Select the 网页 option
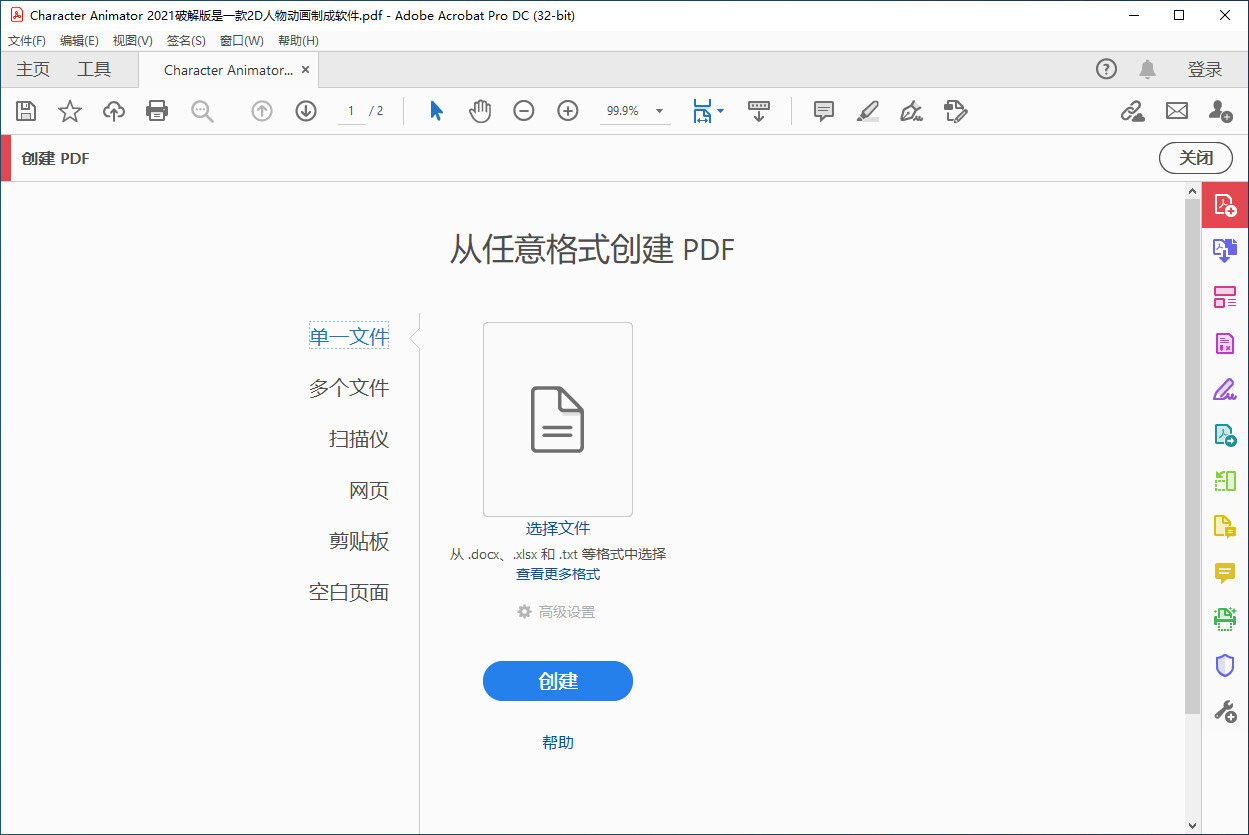Viewport: 1249px width, 835px height. point(369,491)
